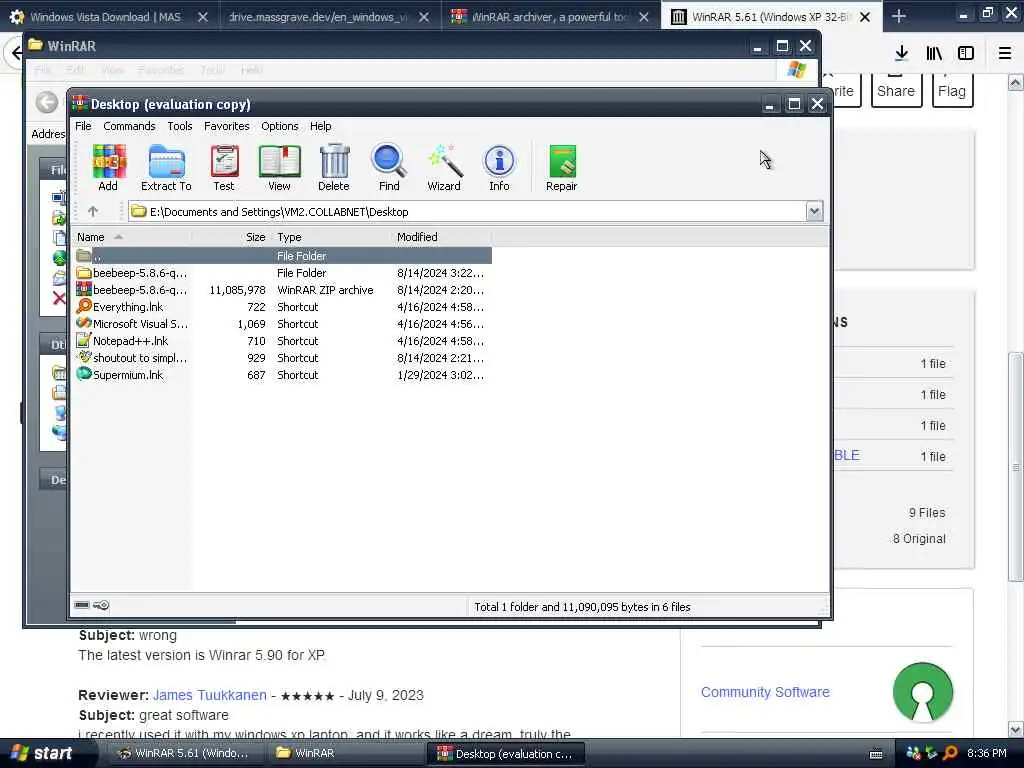Click the password key icon in status bar
The width and height of the screenshot is (1024, 768).
coord(101,605)
